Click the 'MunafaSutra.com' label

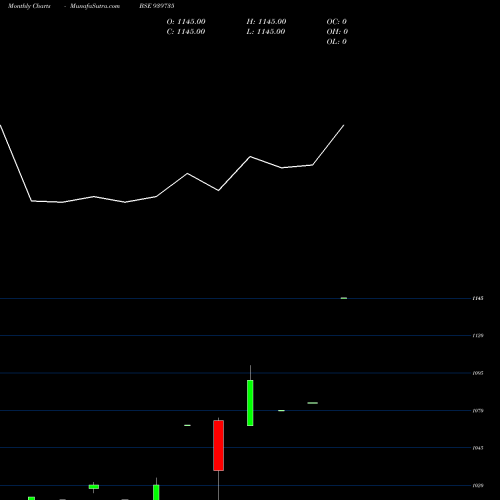[95, 6]
